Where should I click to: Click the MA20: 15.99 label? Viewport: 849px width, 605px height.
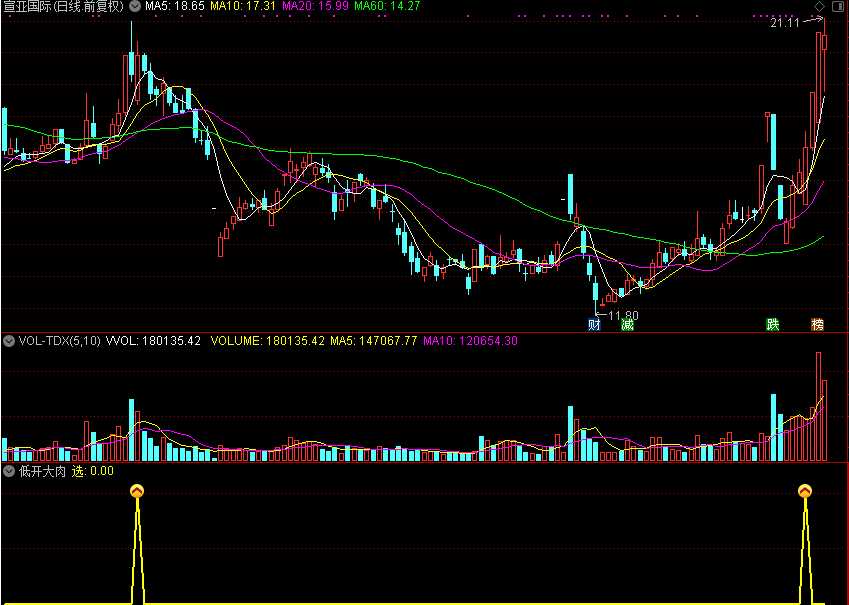[316, 6]
